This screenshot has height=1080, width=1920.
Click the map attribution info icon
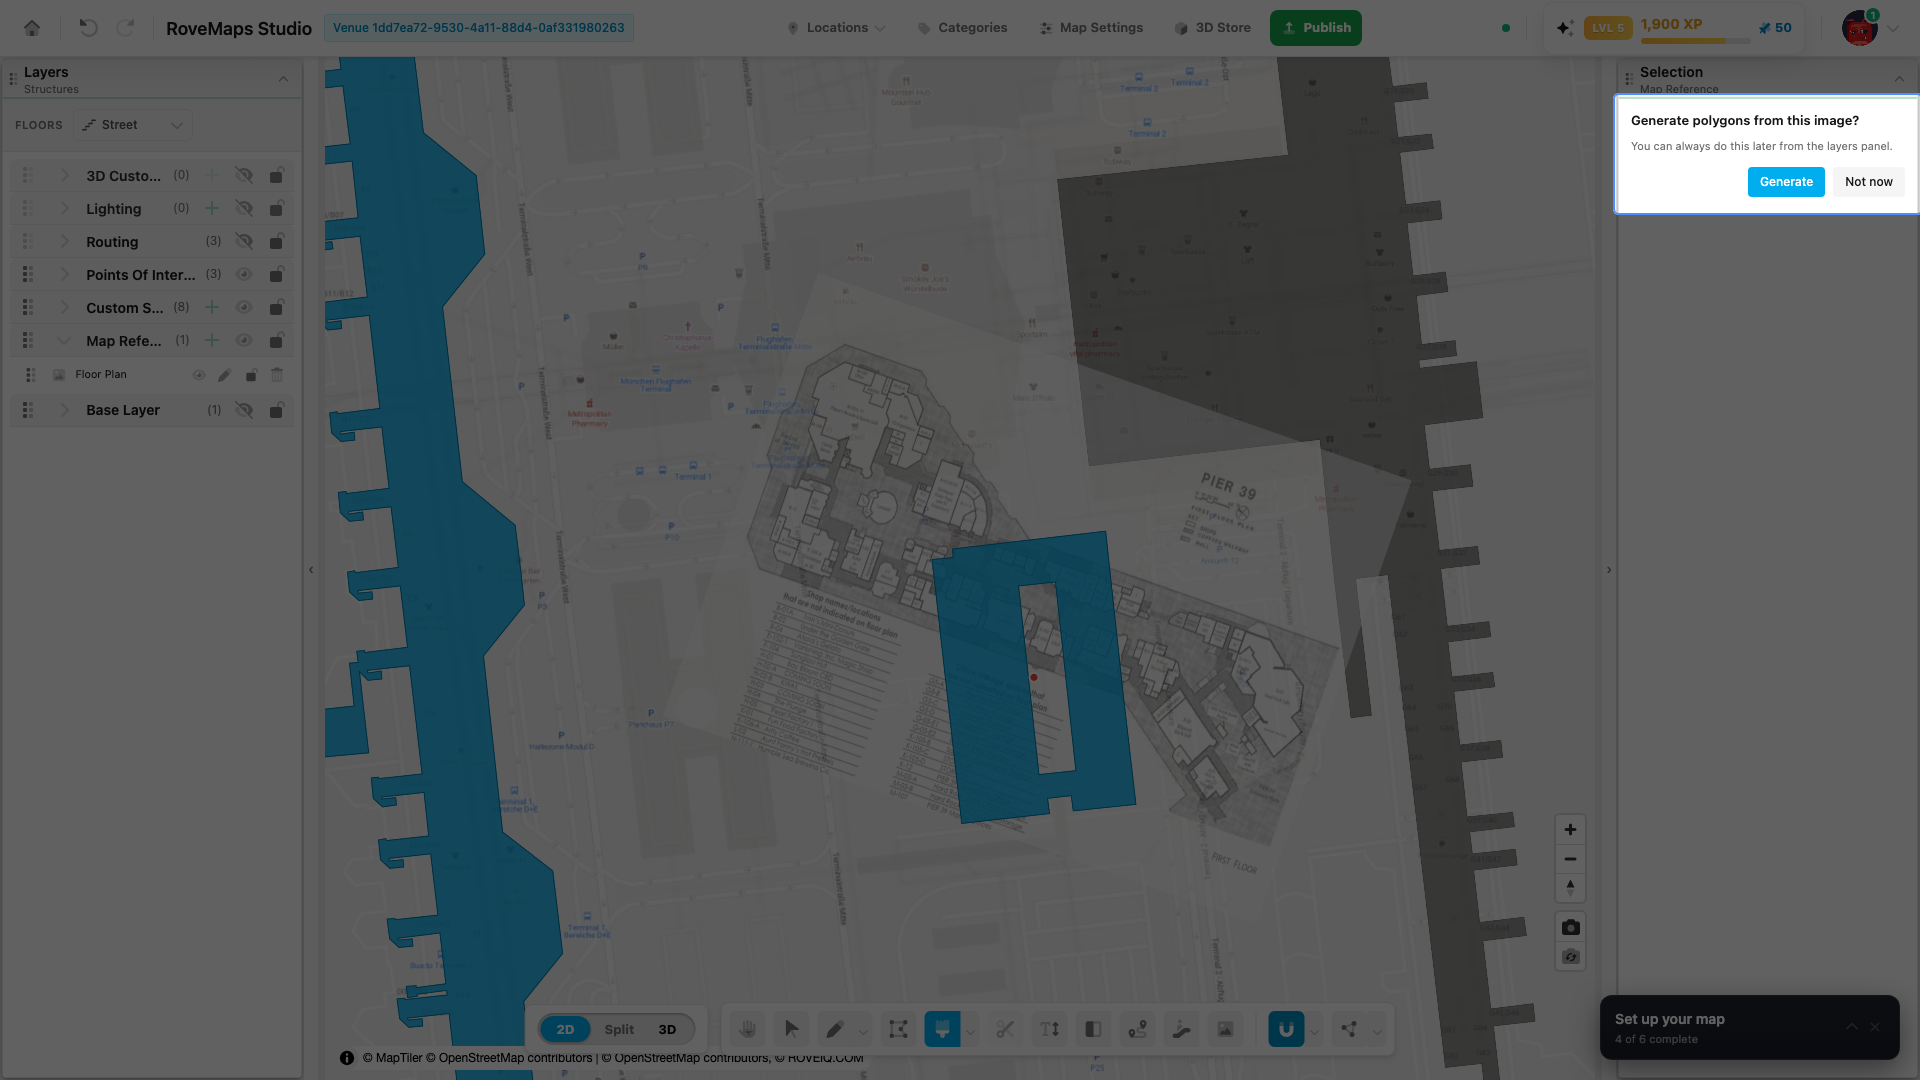pos(347,1058)
